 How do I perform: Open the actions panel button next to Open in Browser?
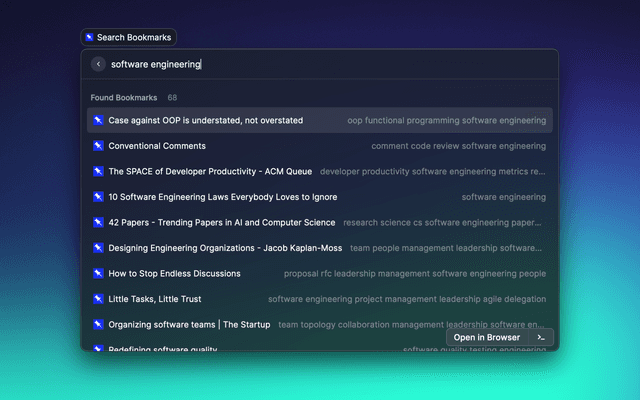pyautogui.click(x=541, y=337)
